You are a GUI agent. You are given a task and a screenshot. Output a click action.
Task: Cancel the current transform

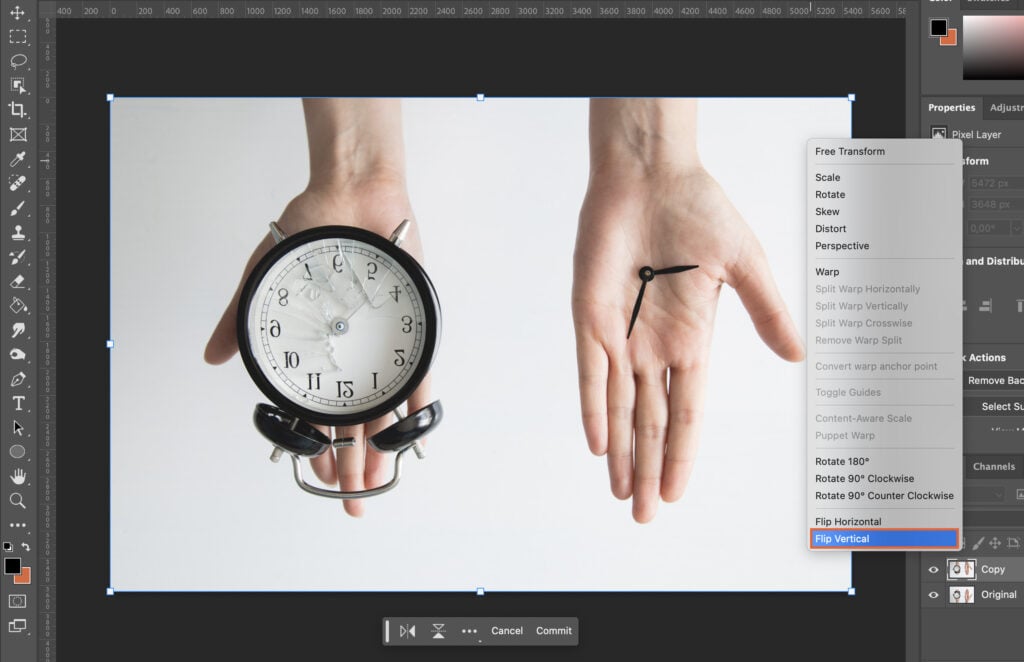pyautogui.click(x=506, y=631)
